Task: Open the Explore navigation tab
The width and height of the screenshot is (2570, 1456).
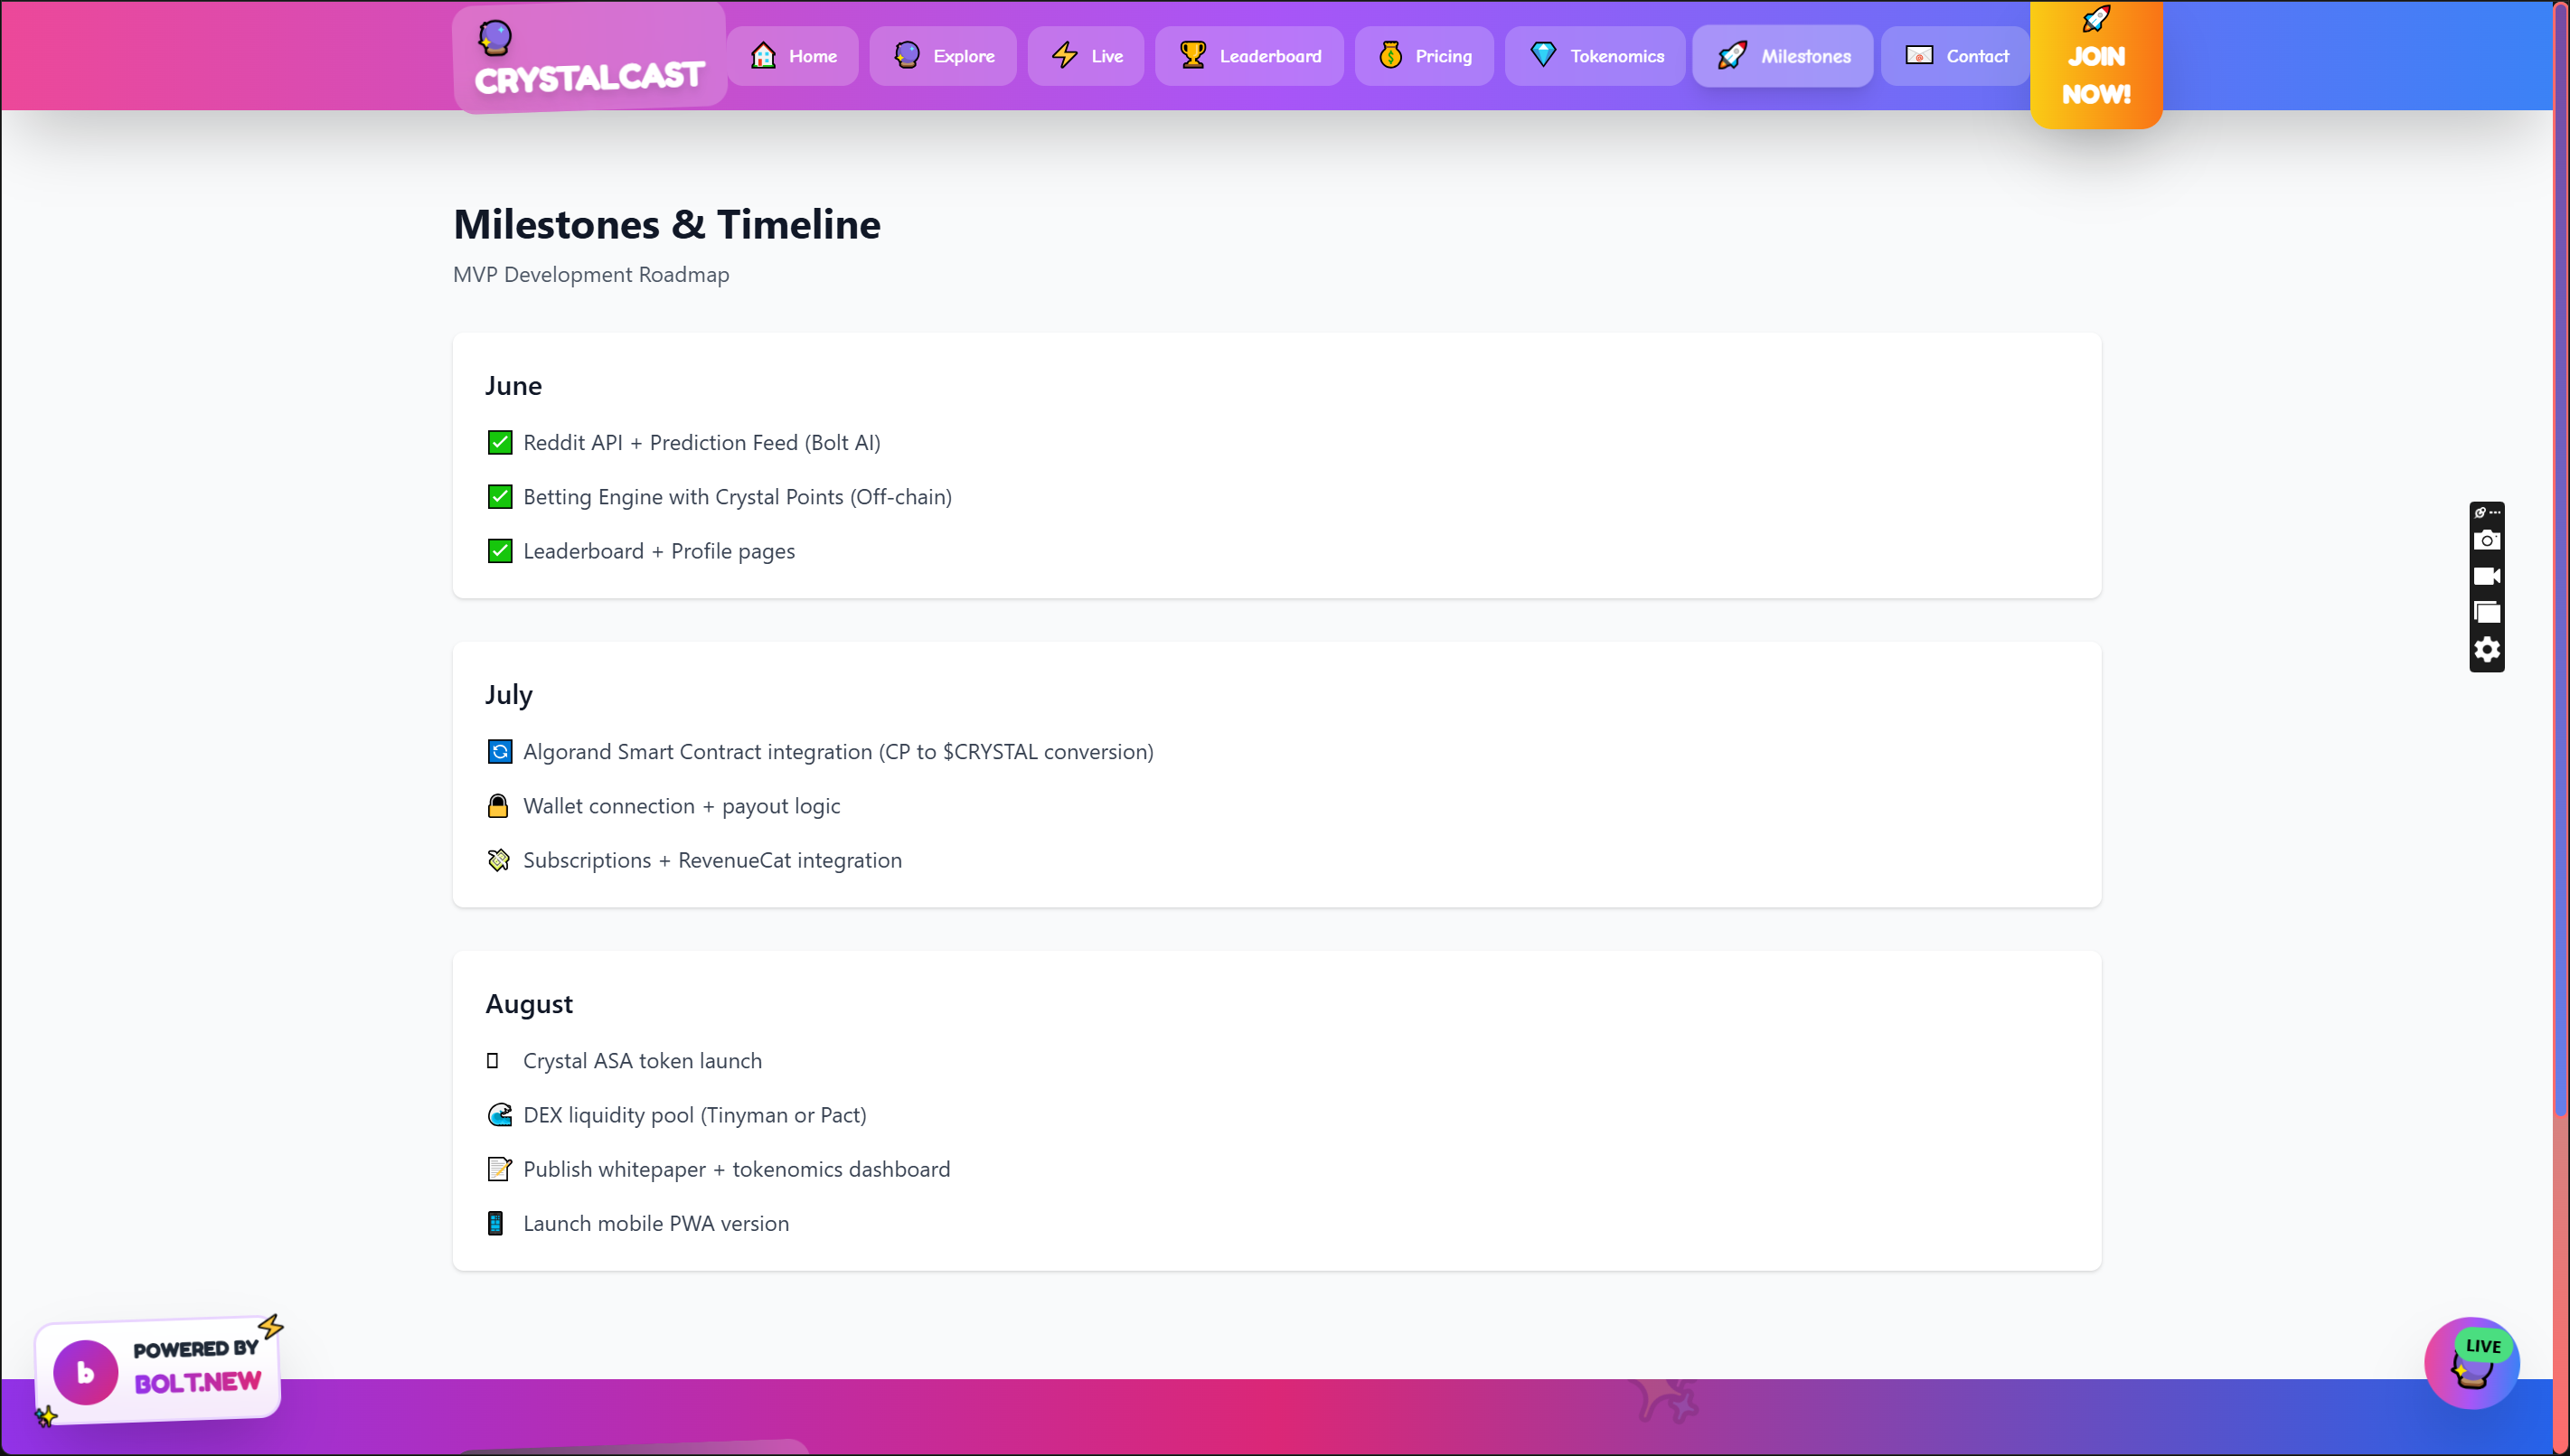Action: tap(943, 56)
